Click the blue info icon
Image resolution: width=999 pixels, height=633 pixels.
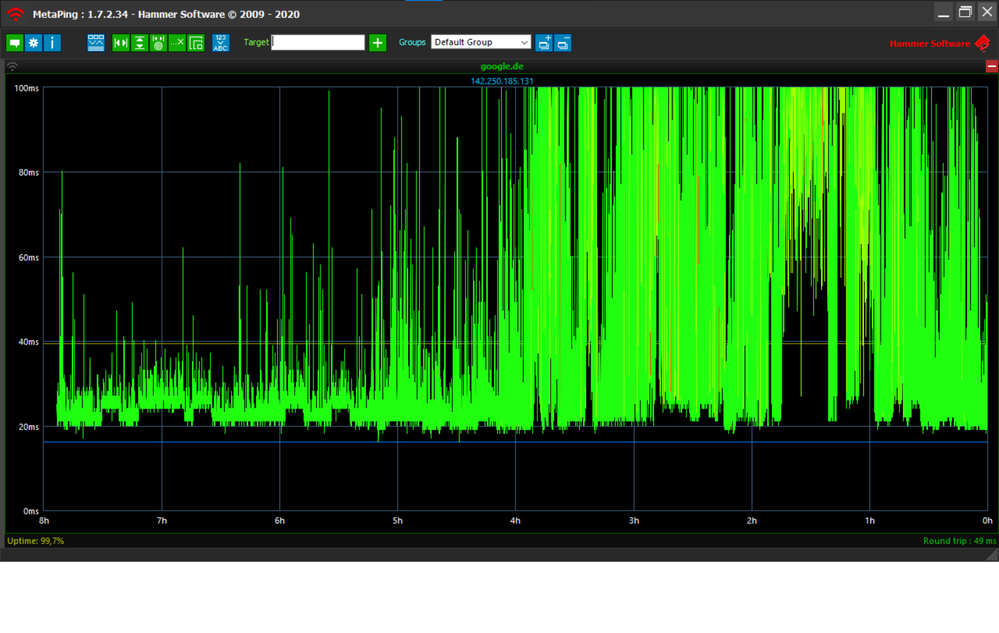(x=52, y=43)
